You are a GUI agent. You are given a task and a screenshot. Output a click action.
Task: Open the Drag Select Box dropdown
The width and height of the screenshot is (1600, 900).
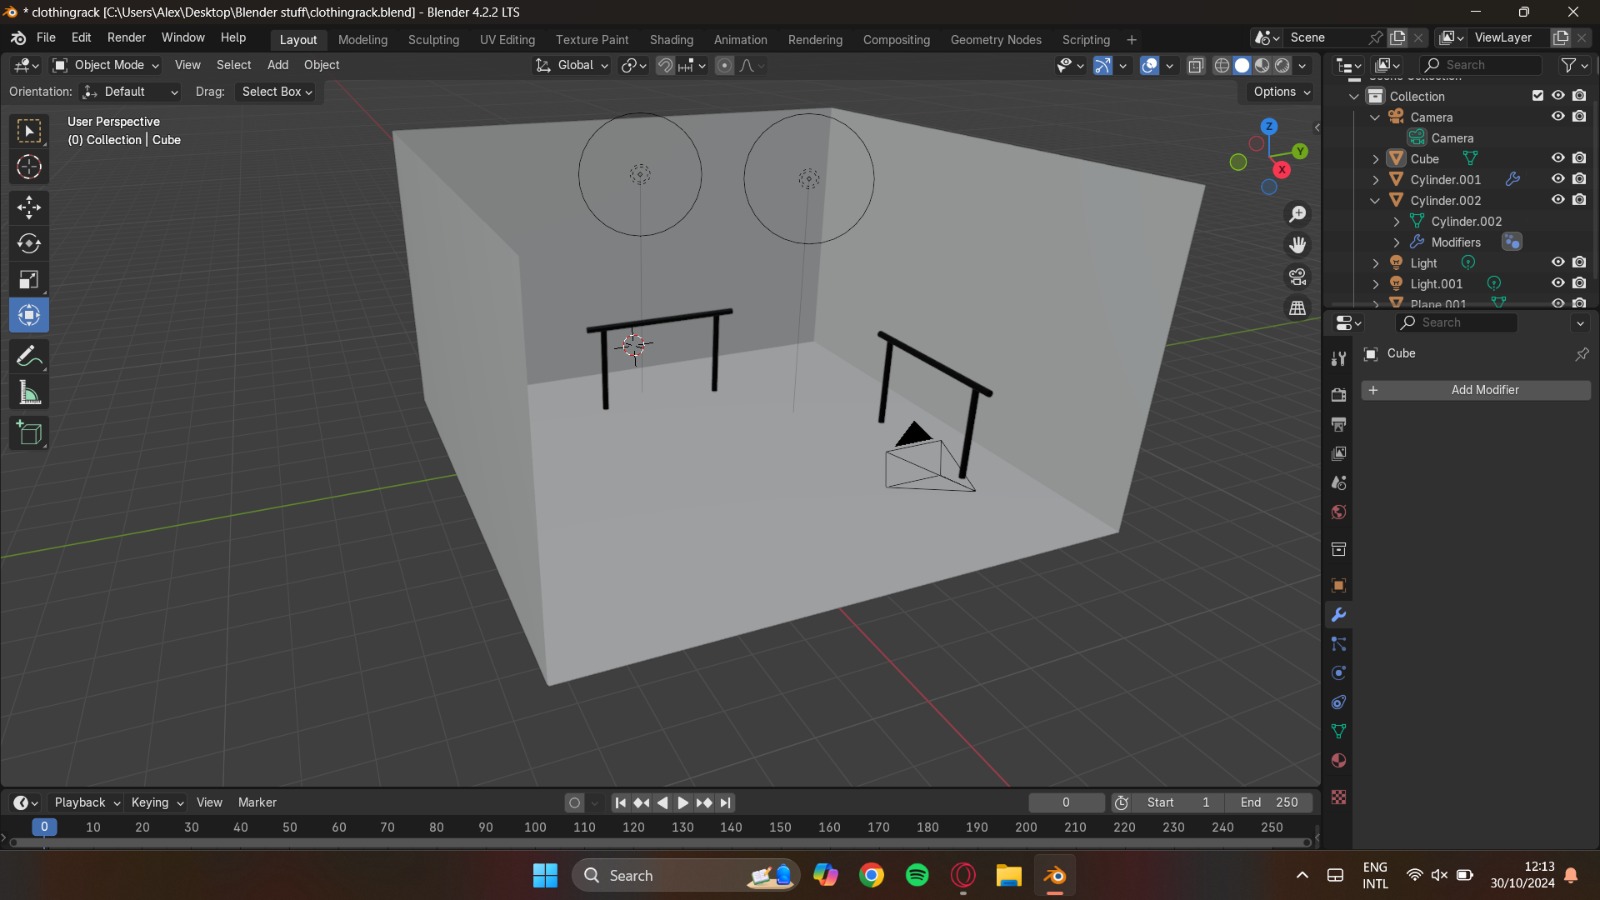276,92
